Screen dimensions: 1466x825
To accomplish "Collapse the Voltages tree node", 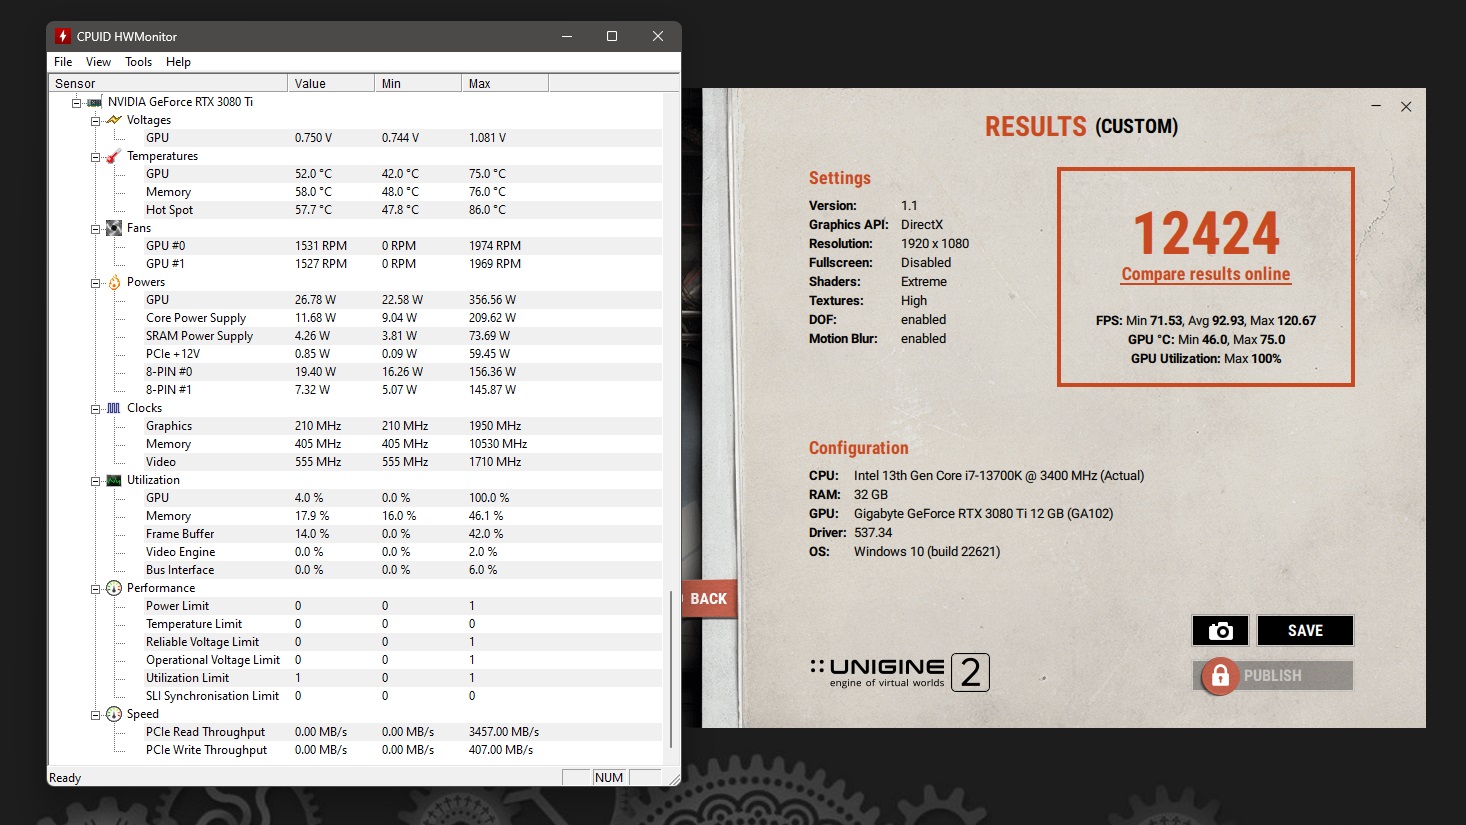I will (x=96, y=120).
